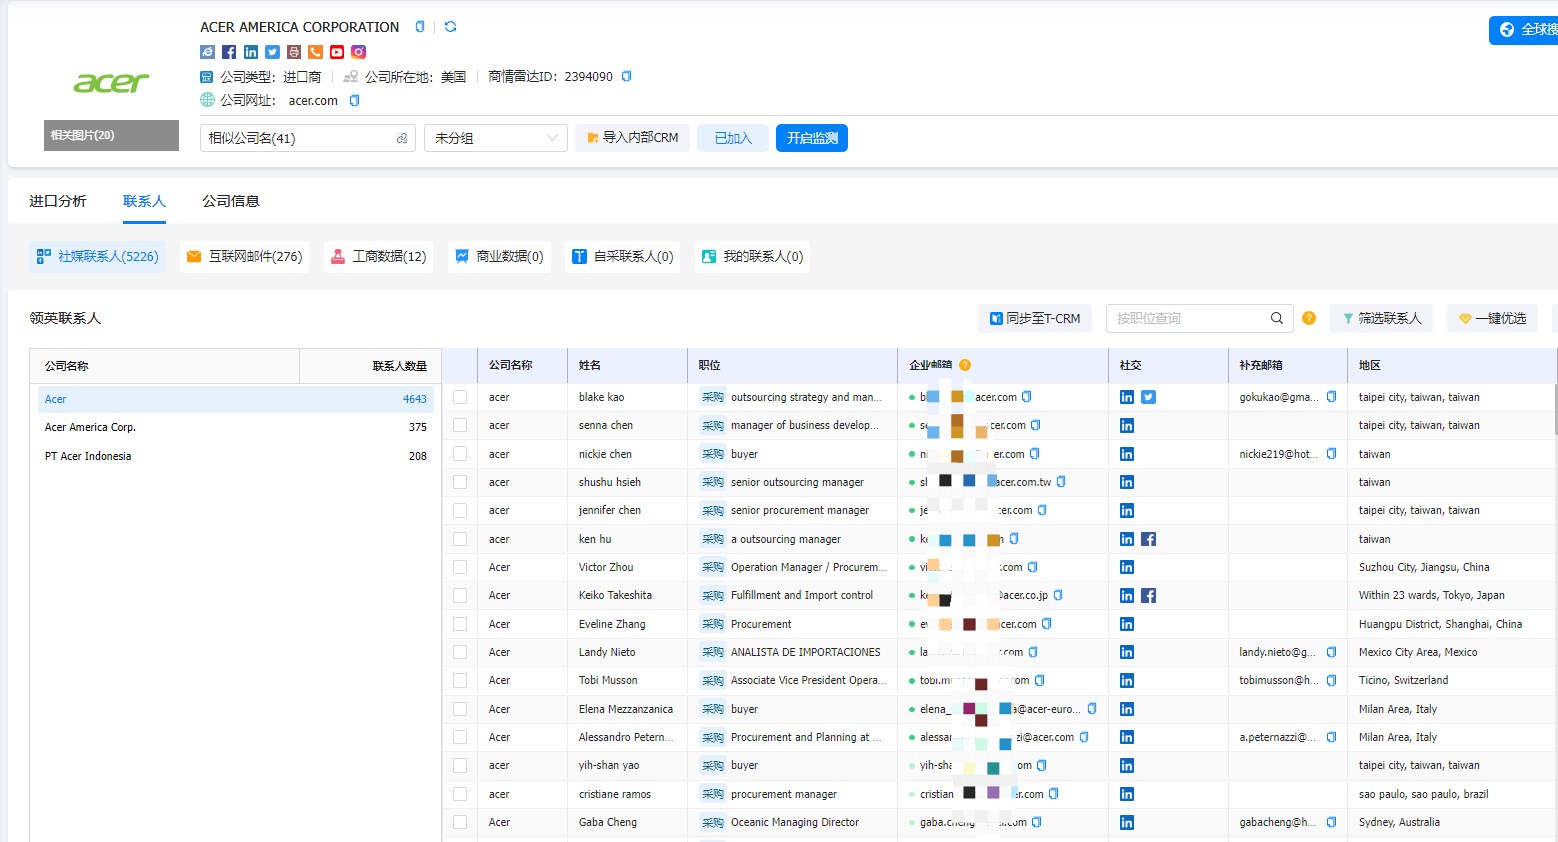
Task: Select the 我的联系人(0) tab
Action: click(x=752, y=256)
